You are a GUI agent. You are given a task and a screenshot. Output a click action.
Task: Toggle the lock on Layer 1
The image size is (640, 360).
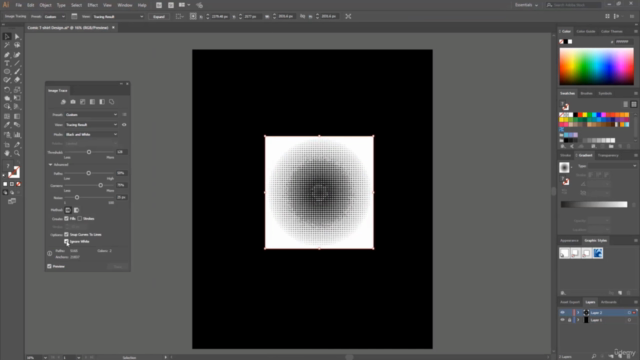coord(569,320)
